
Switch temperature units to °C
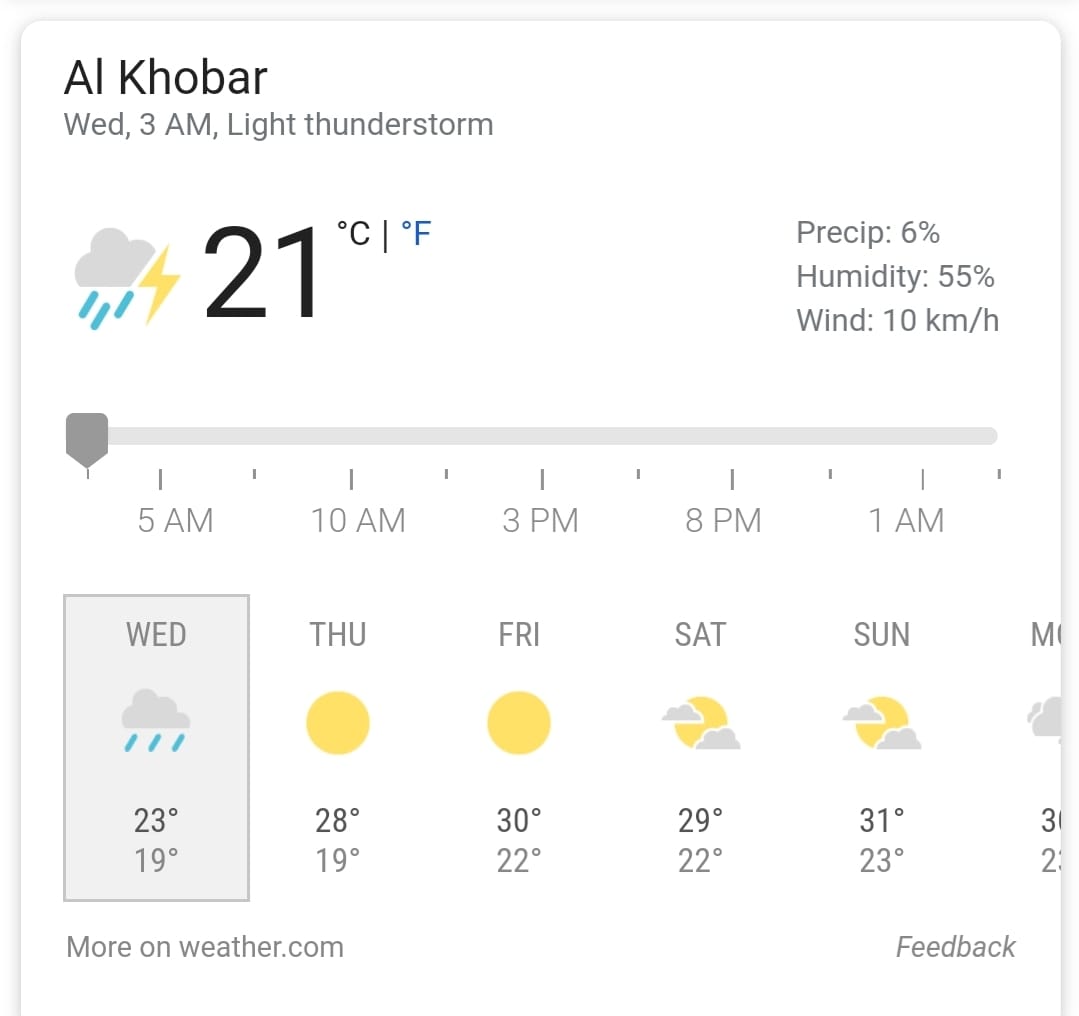(353, 233)
